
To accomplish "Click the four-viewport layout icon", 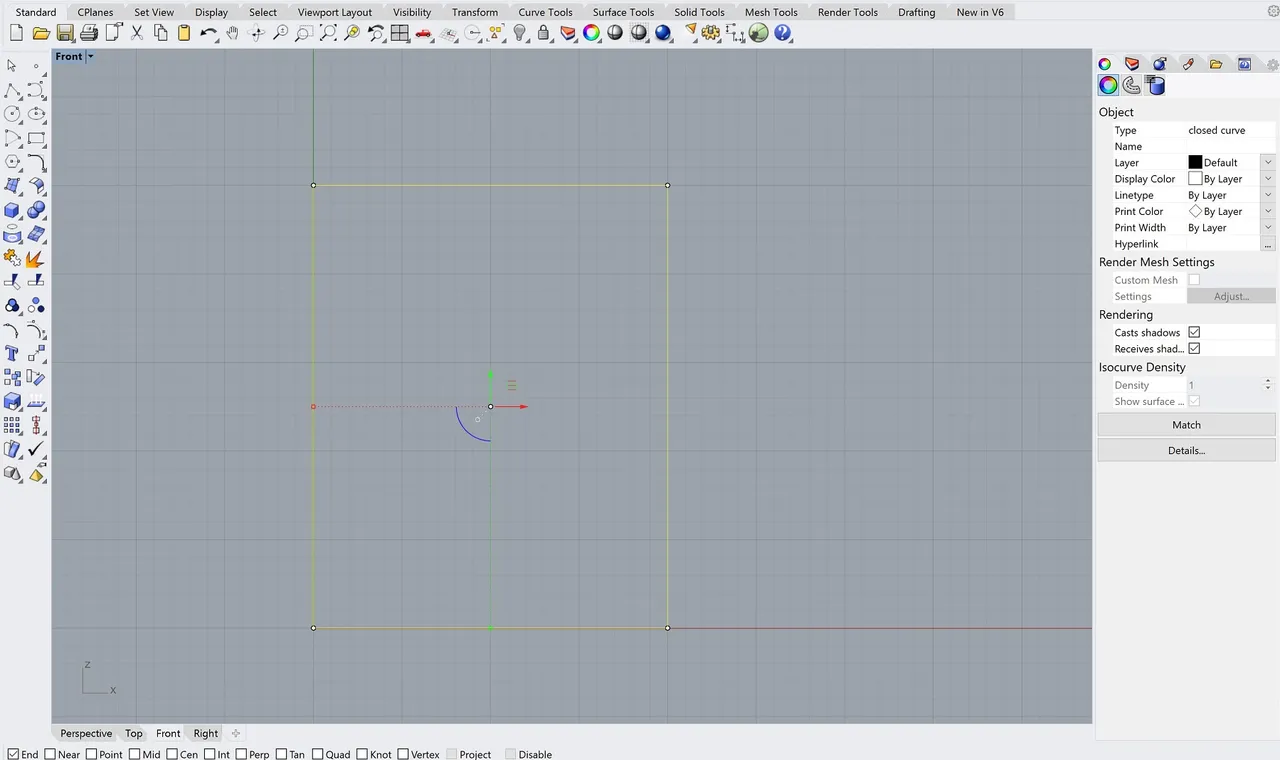I will [400, 33].
